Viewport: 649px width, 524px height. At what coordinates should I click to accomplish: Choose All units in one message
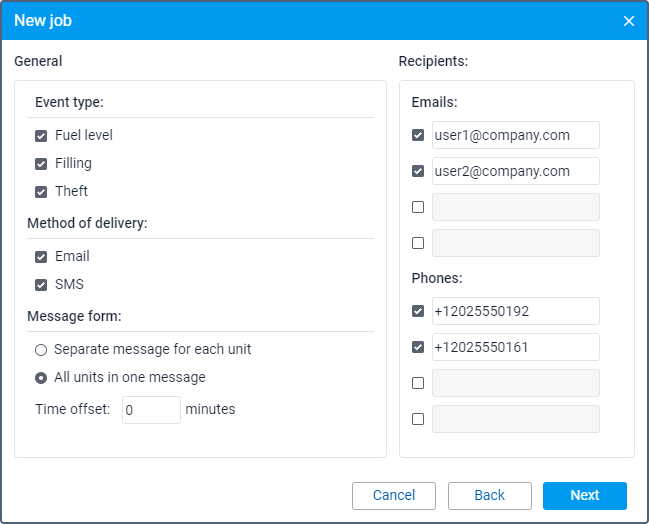(x=41, y=378)
